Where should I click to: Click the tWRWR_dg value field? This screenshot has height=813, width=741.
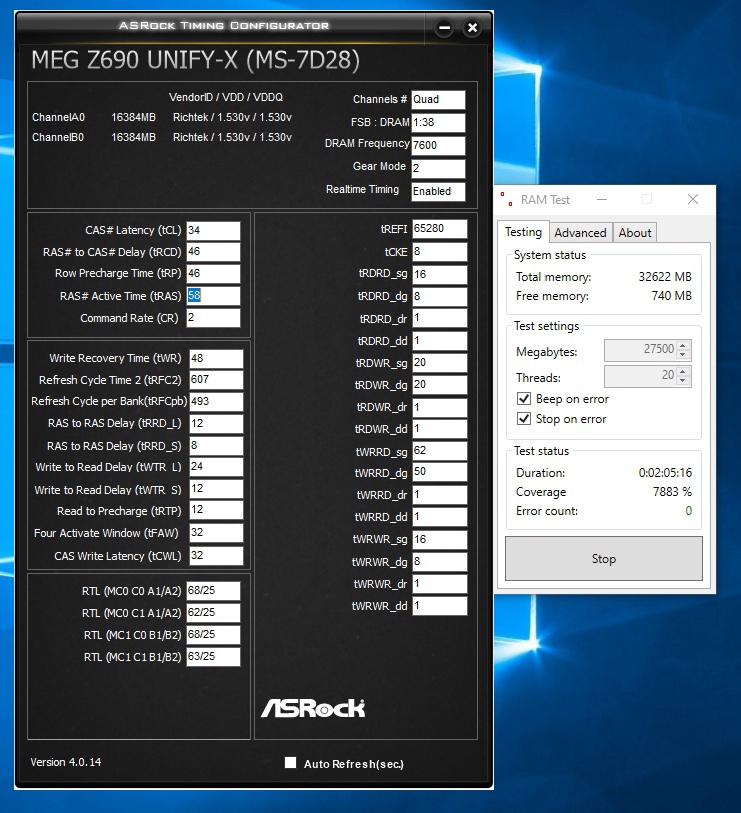(x=440, y=562)
